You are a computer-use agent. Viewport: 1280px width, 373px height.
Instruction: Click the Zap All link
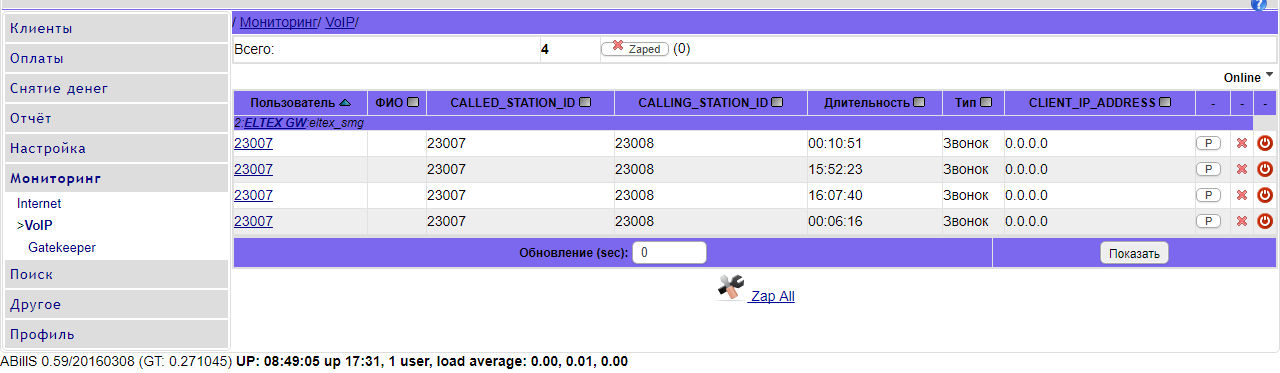773,296
